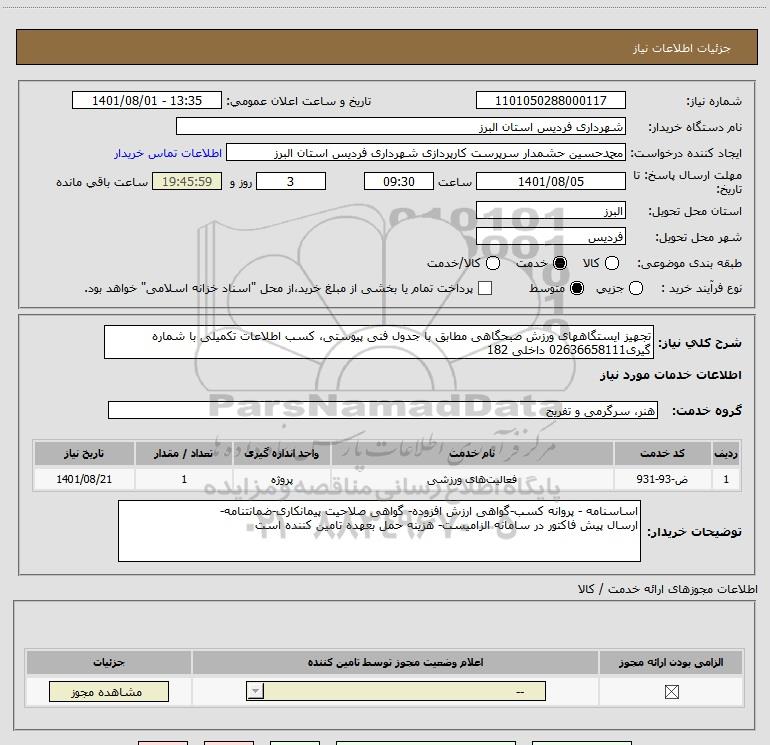Click remaining days field showing 3

pyautogui.click(x=291, y=181)
